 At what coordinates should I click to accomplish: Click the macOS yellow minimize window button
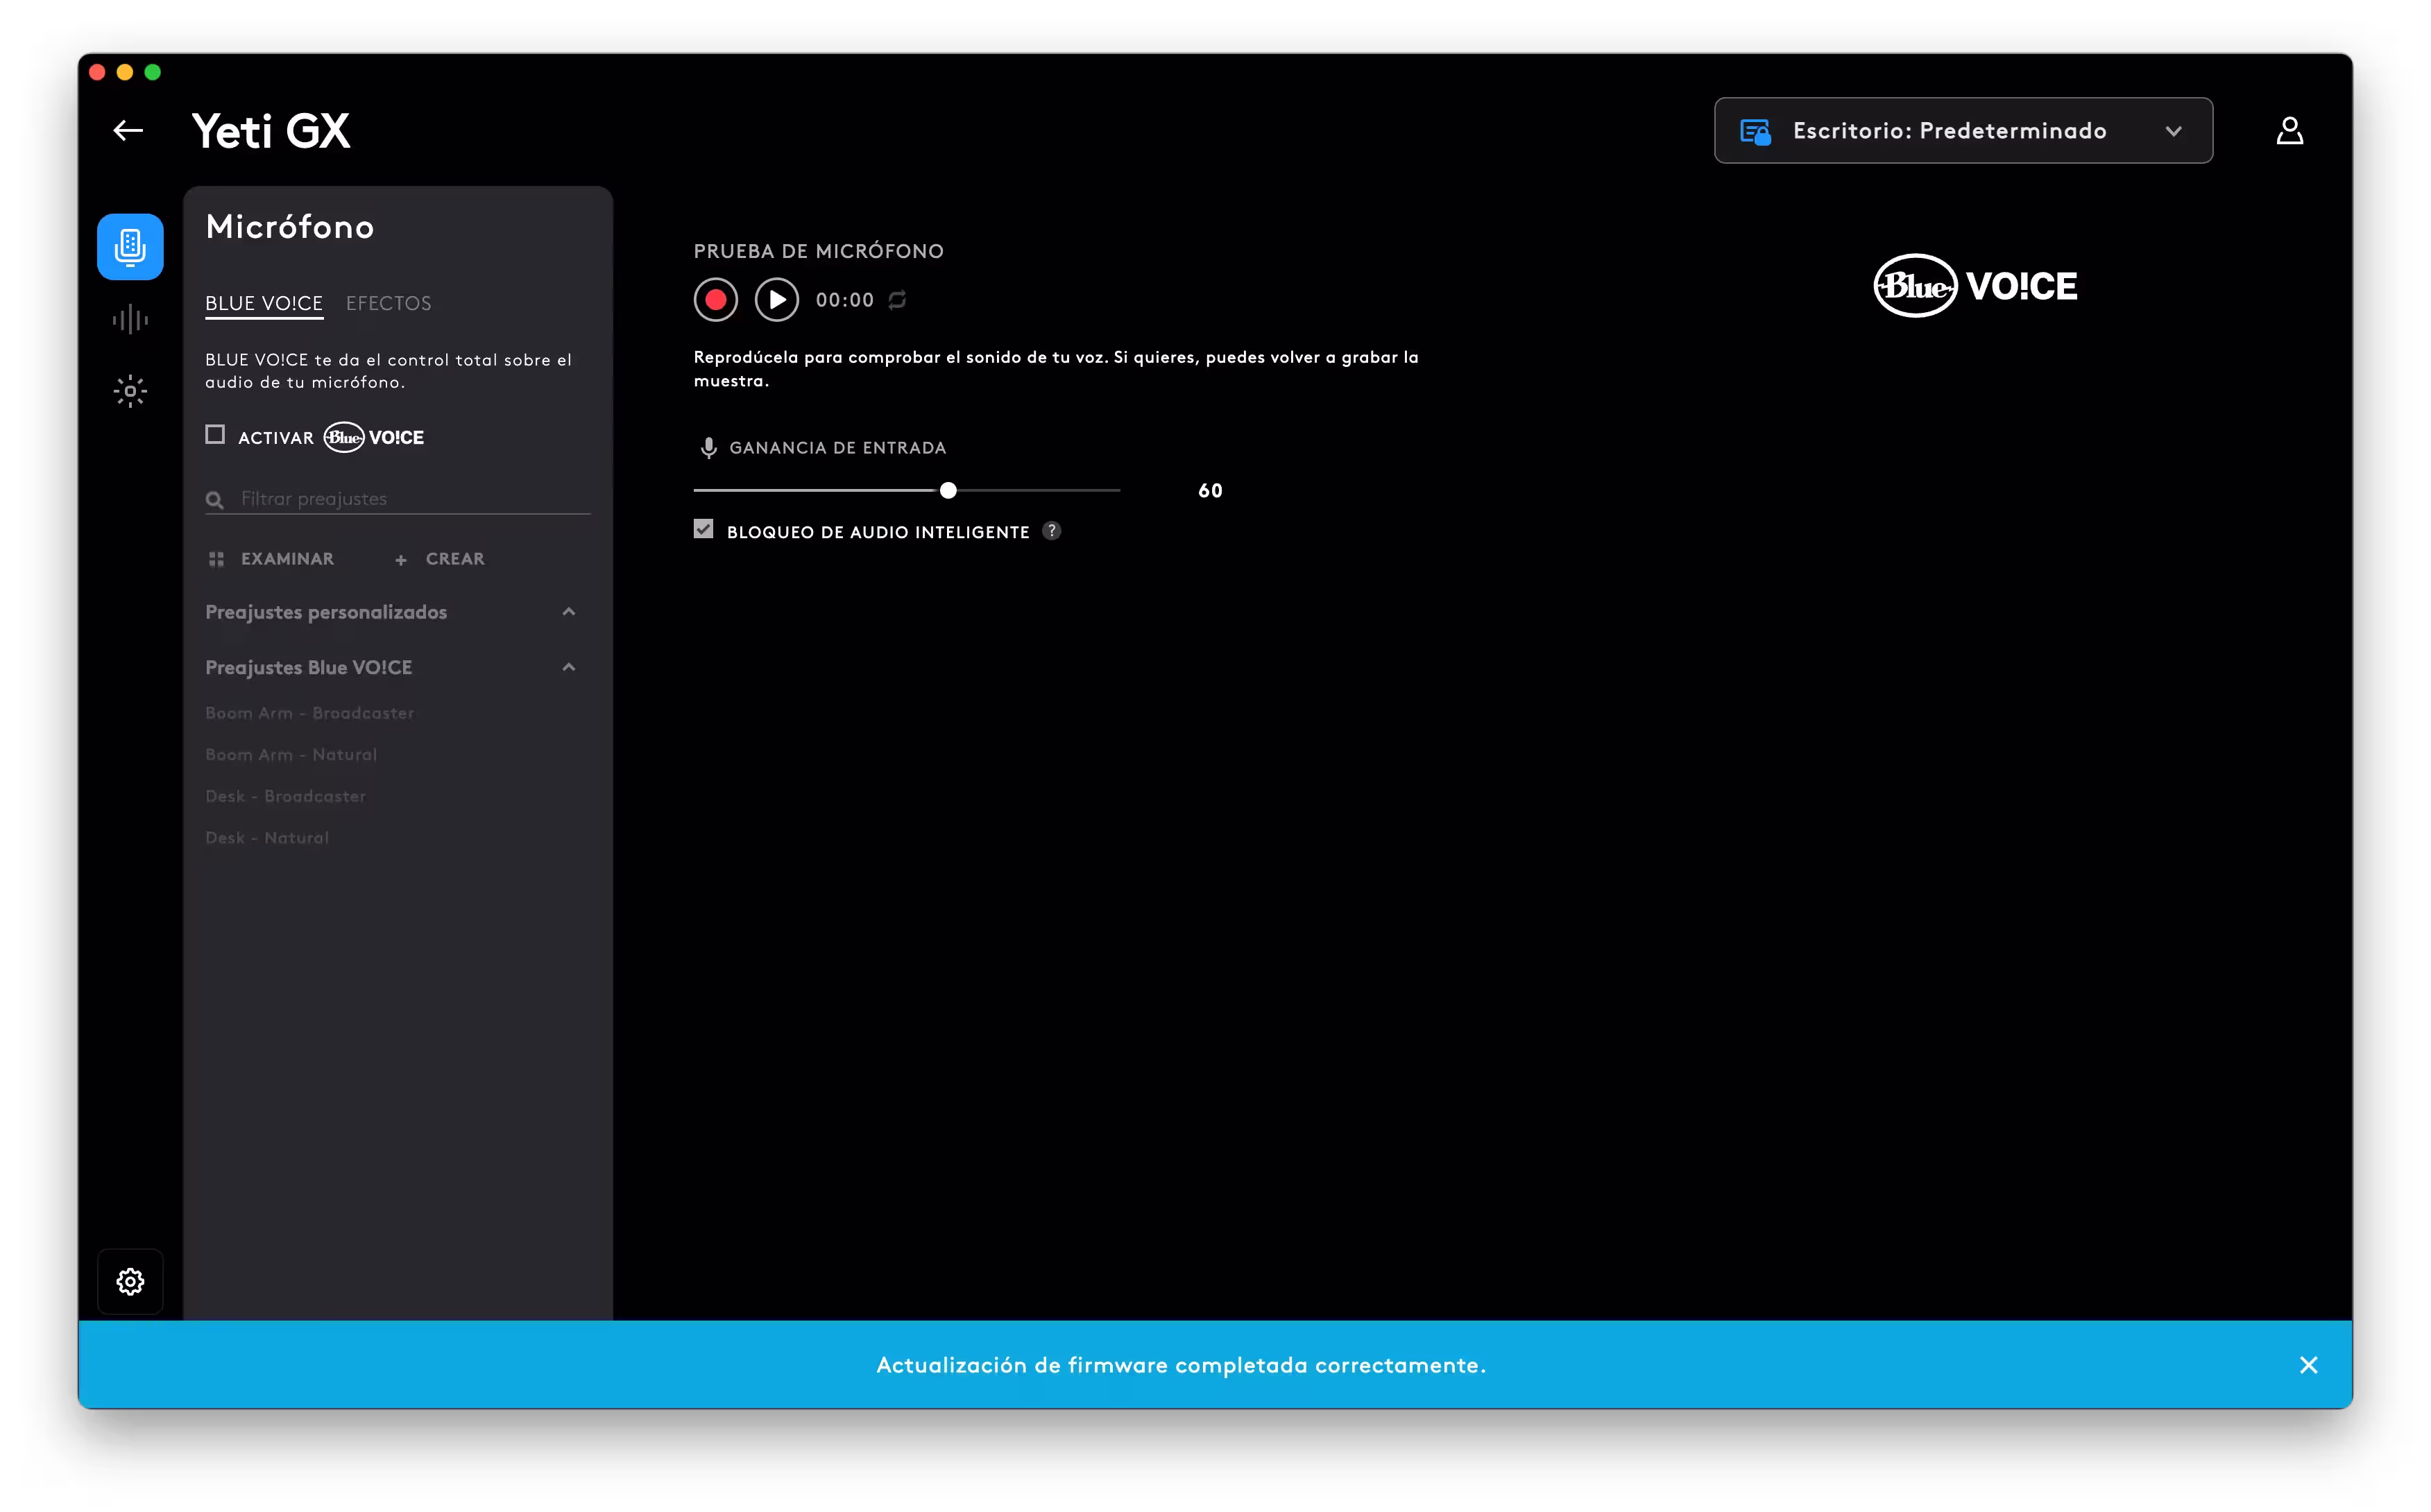(x=124, y=72)
